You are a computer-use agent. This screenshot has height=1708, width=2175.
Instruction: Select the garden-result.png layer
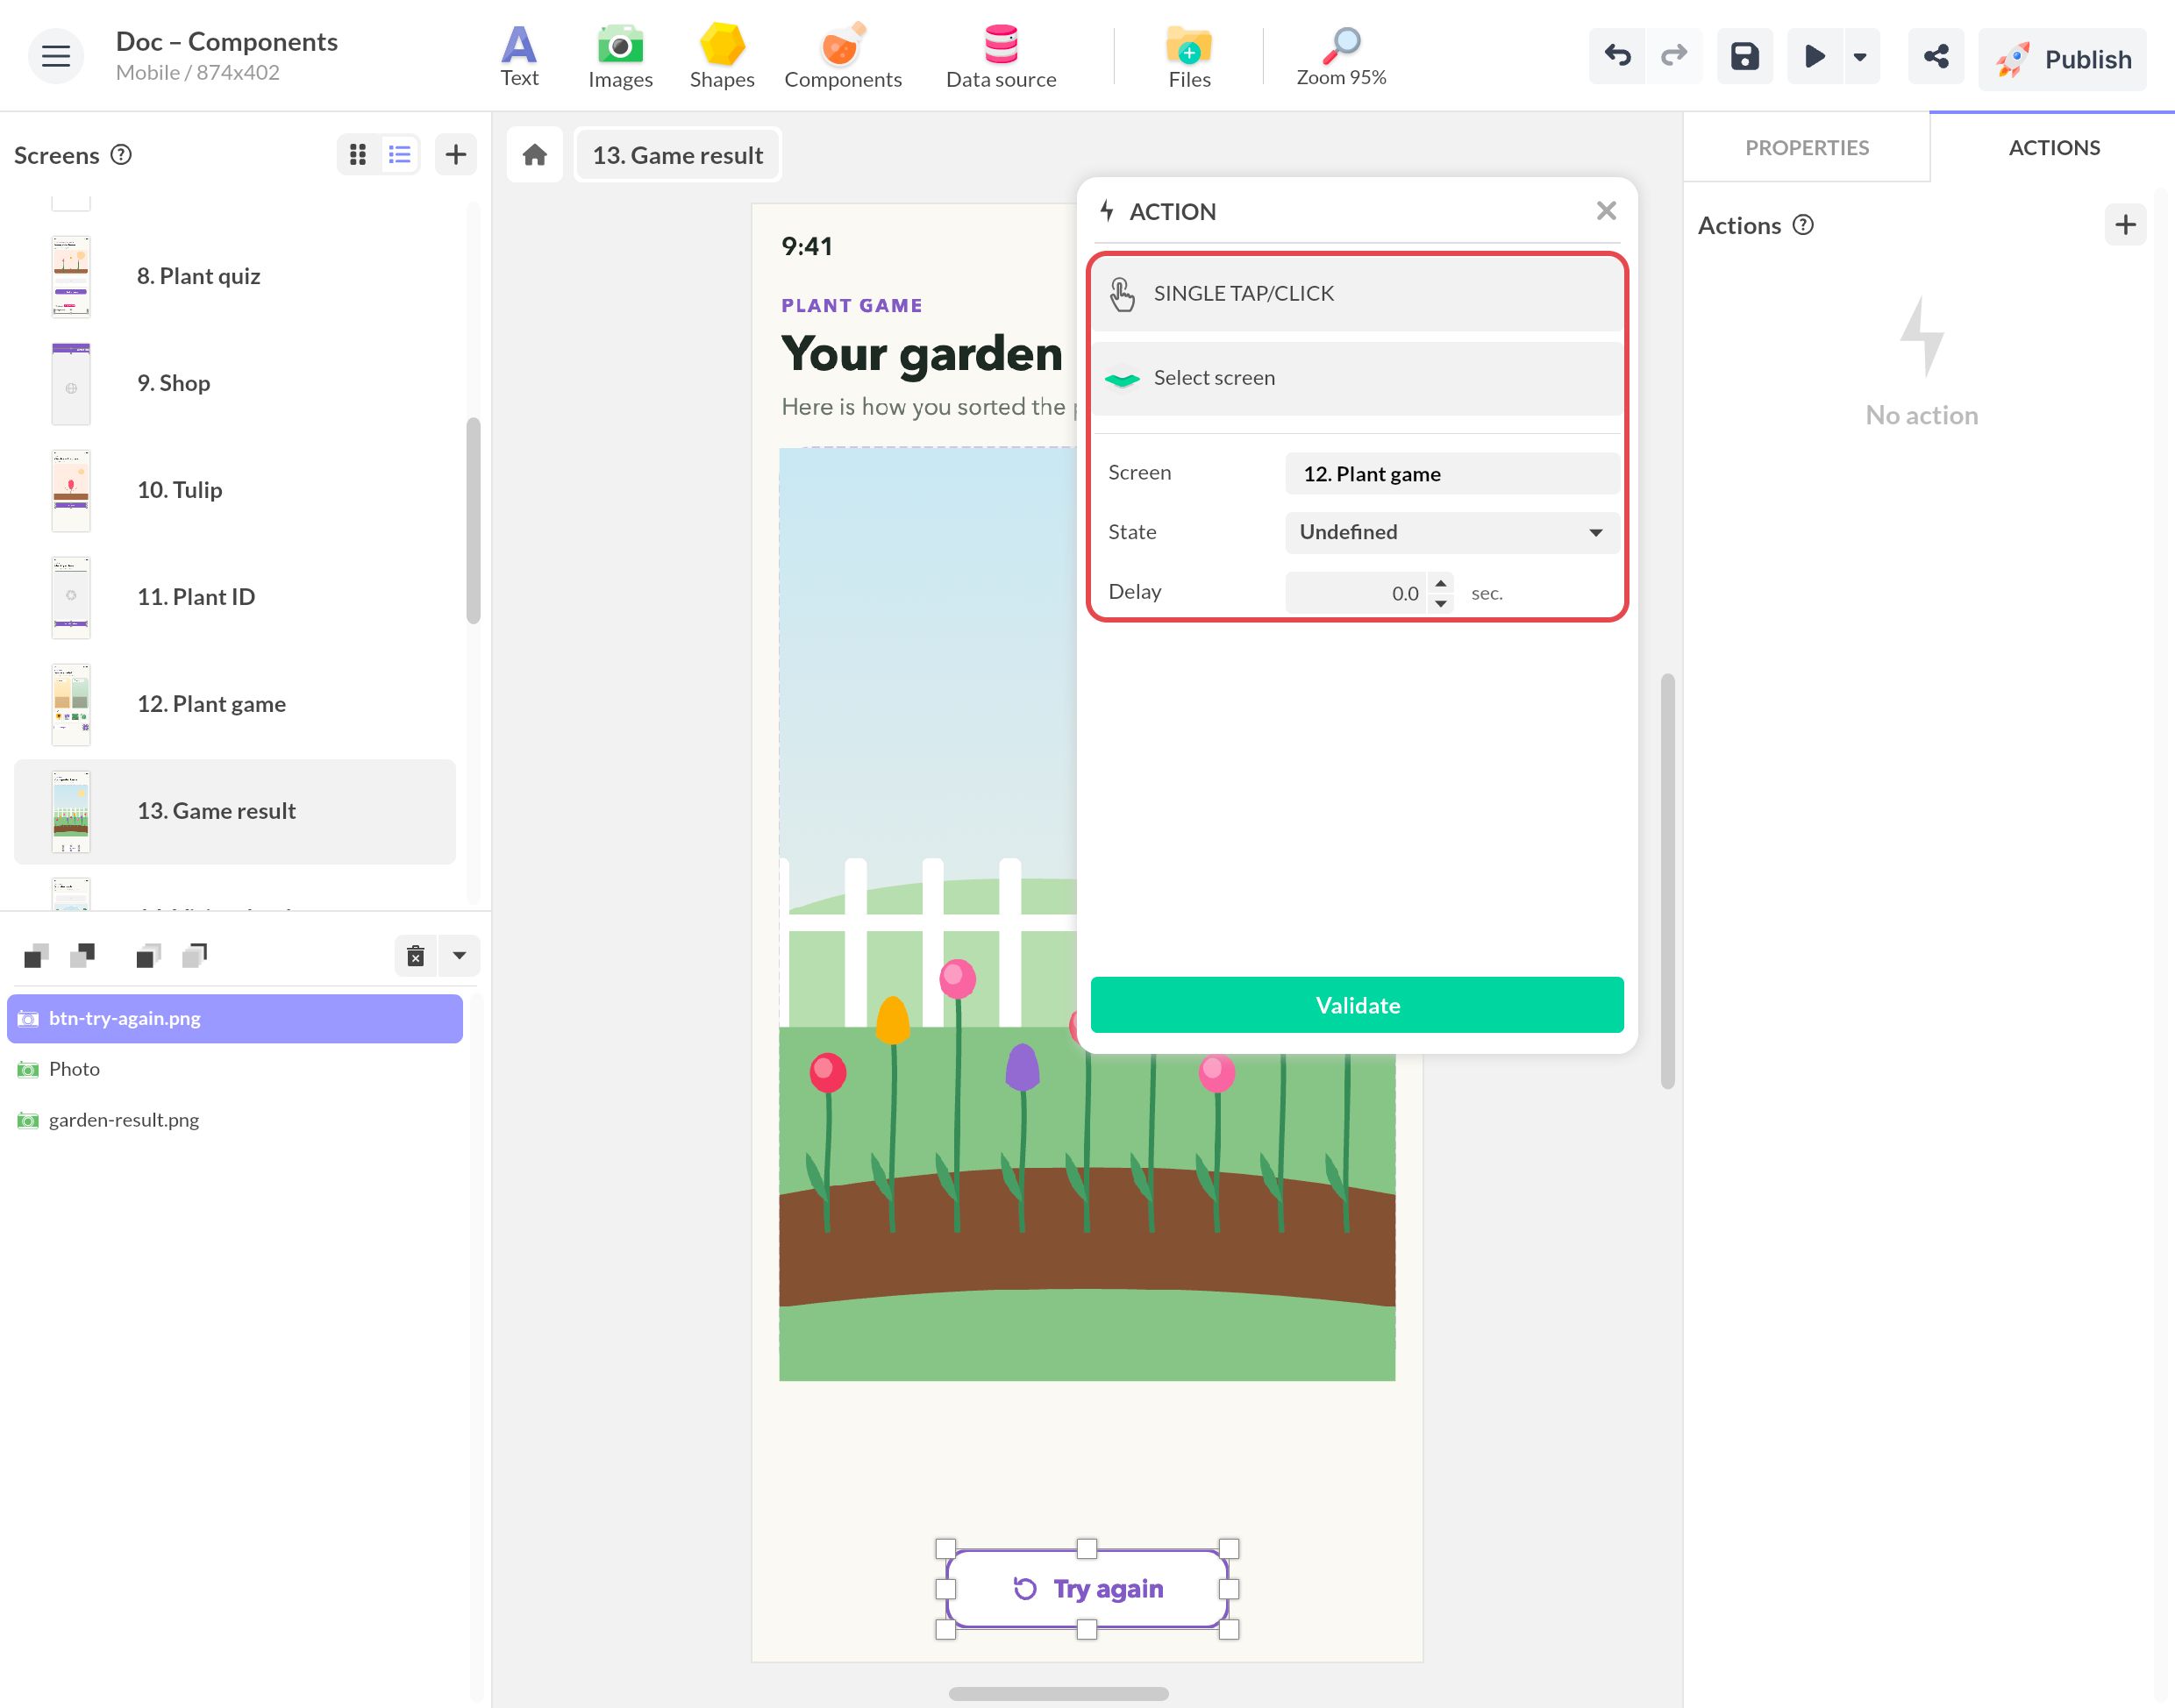(235, 1120)
